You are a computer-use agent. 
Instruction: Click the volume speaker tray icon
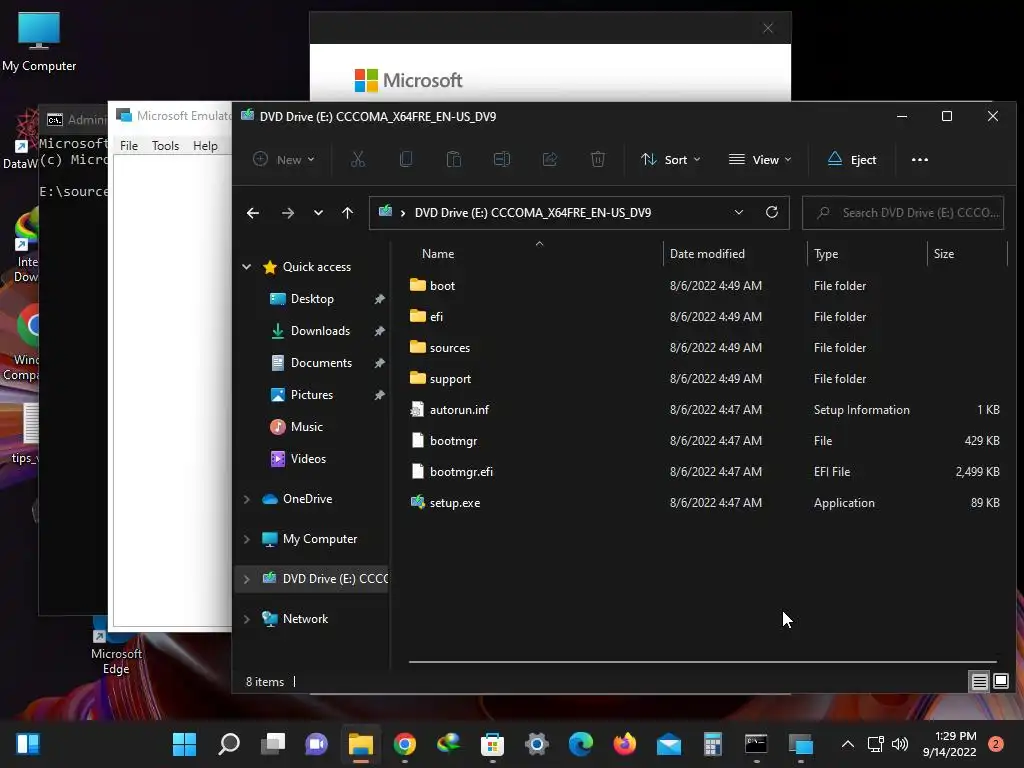tap(900, 744)
